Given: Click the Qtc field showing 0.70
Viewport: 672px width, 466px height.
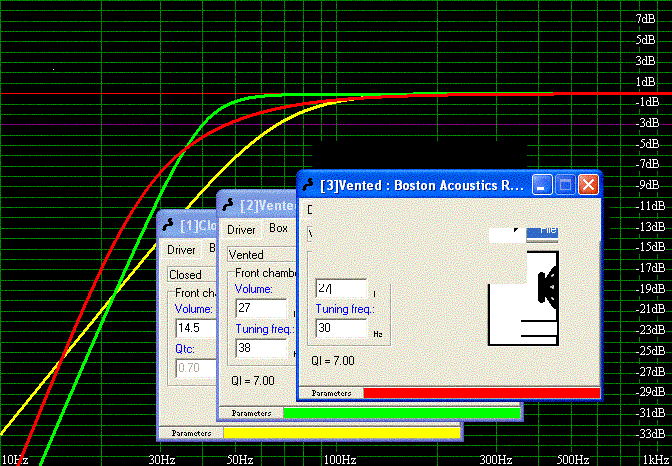Looking at the screenshot, I should 196,368.
